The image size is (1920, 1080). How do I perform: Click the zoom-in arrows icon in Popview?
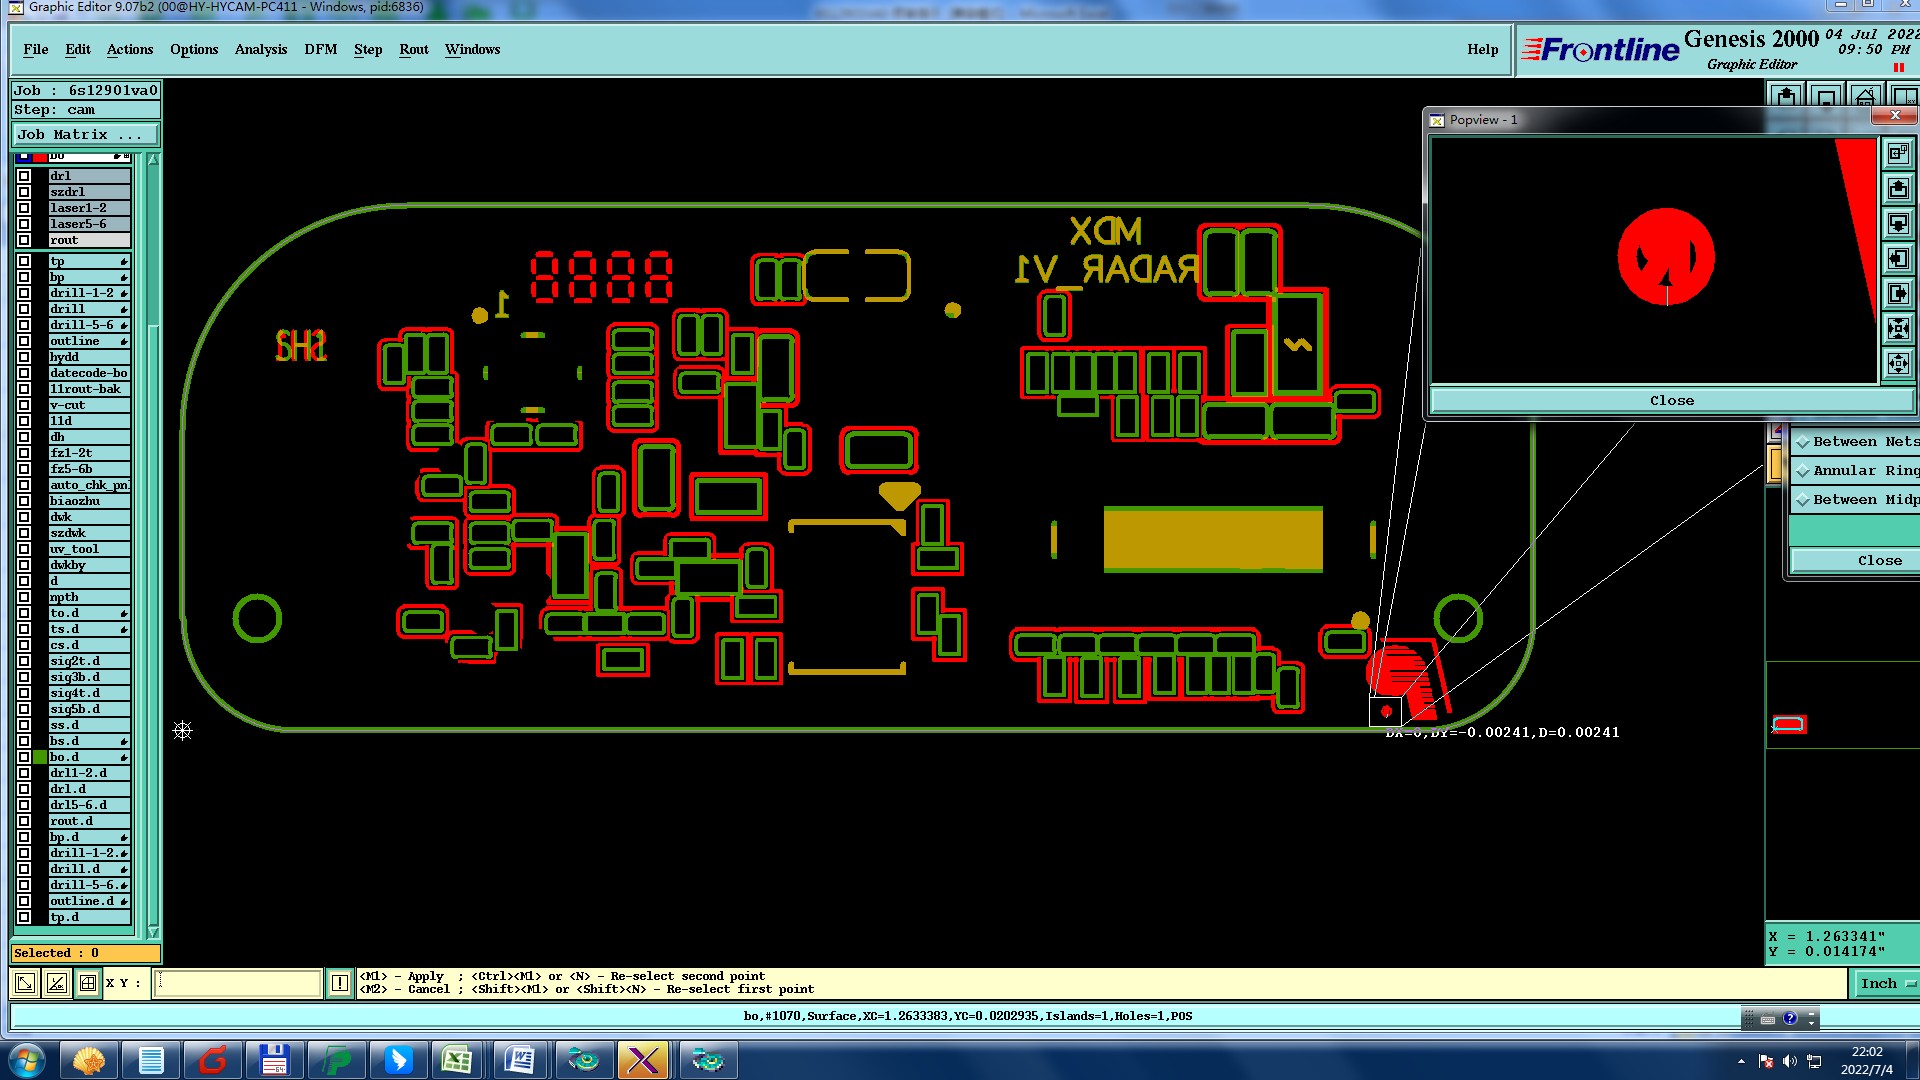pos(1898,328)
